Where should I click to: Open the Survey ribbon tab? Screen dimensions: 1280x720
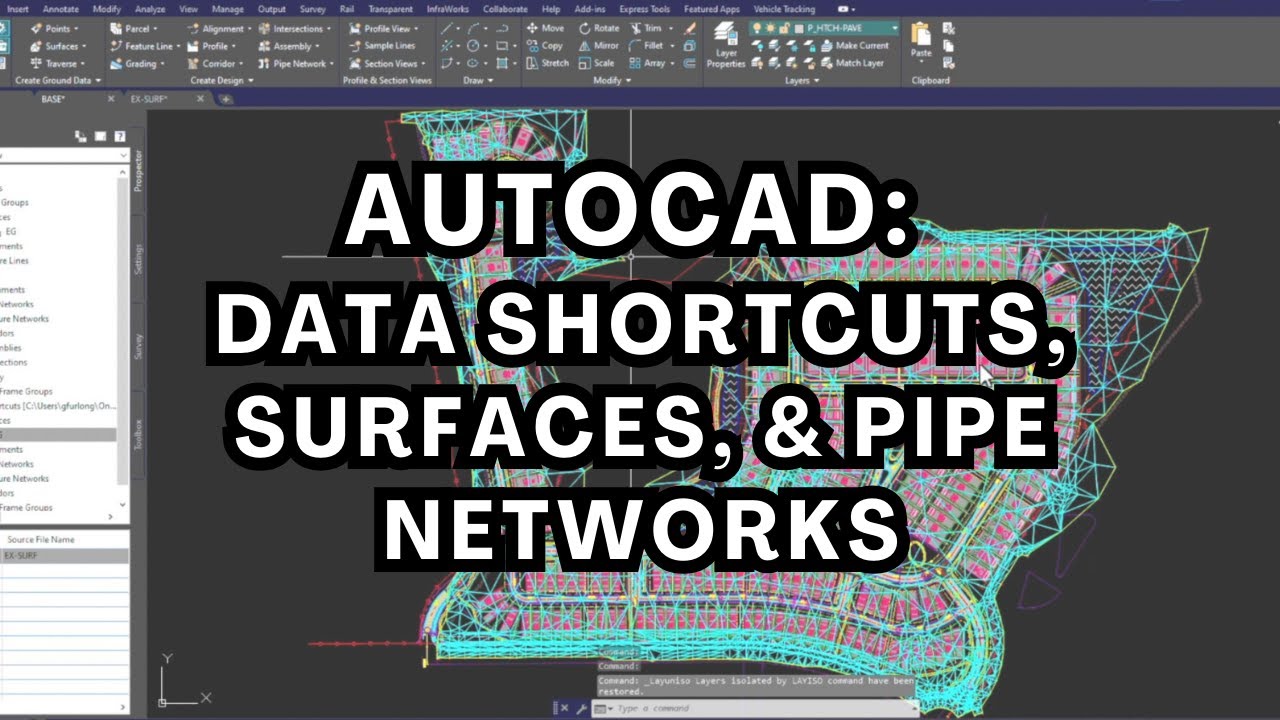pos(313,9)
